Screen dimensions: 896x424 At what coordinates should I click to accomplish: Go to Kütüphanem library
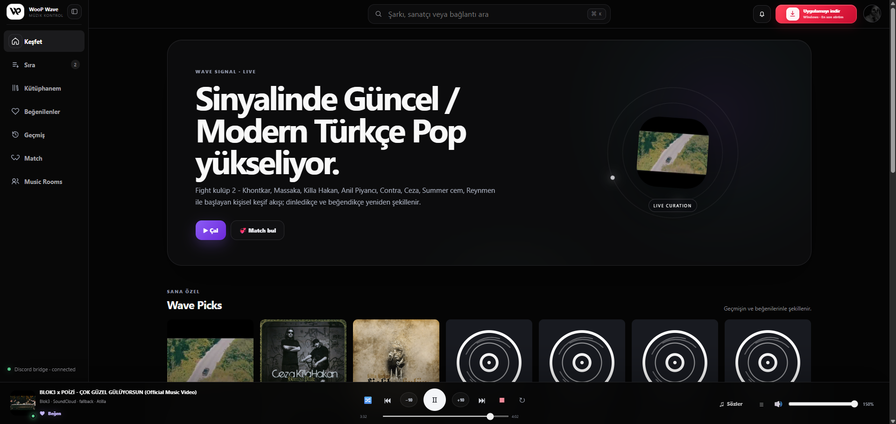[x=44, y=88]
